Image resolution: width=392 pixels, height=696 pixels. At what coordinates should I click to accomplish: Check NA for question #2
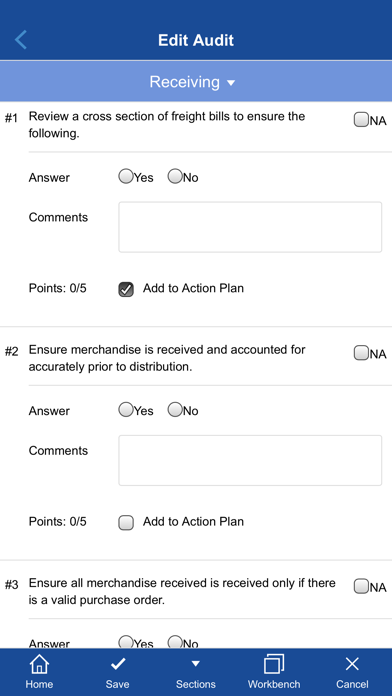[x=361, y=353]
